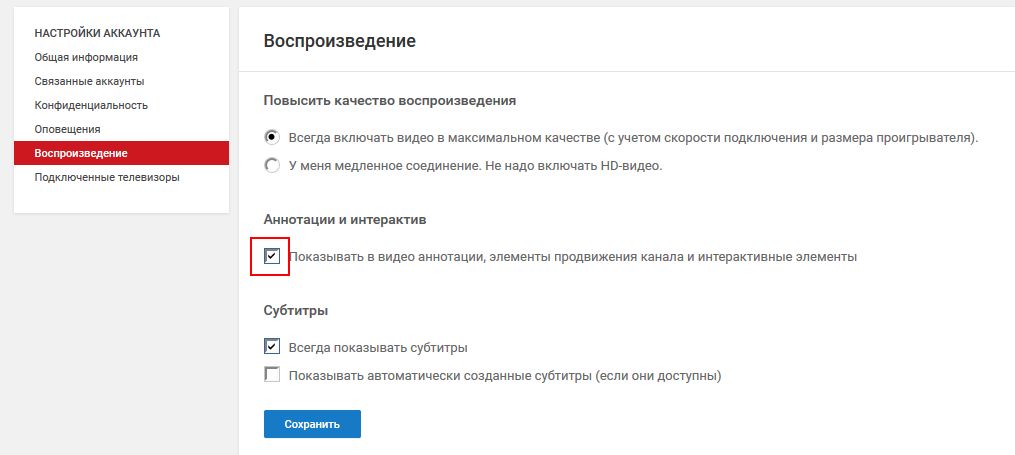This screenshot has height=455, width=1015.
Task: Select the maximum video quality radio button
Action: click(273, 137)
